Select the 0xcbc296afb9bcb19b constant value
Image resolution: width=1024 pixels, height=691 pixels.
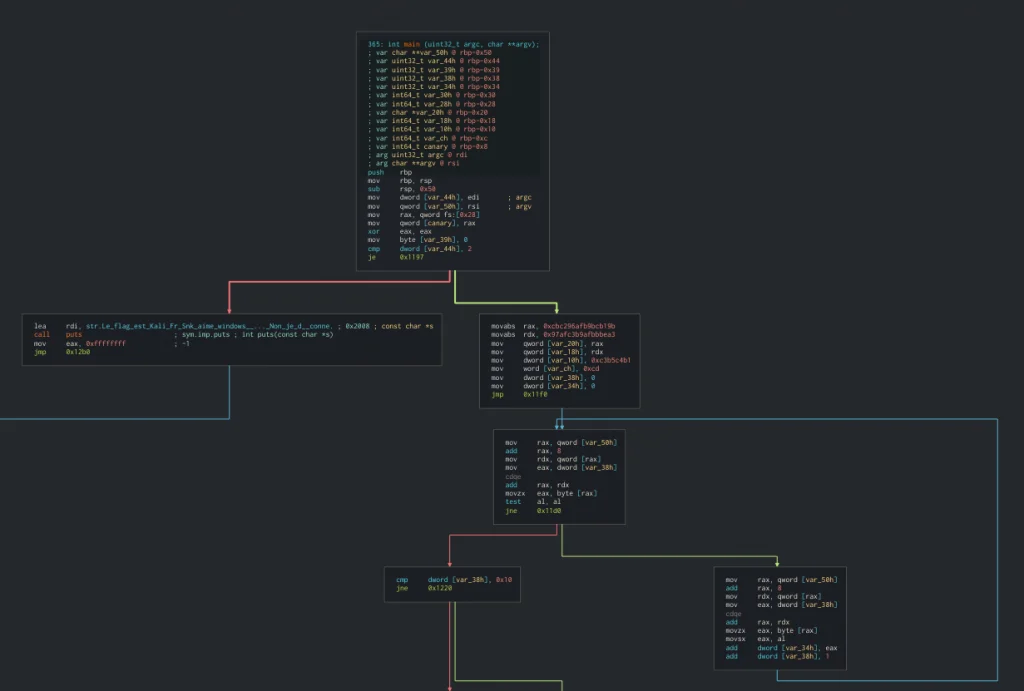pos(579,326)
